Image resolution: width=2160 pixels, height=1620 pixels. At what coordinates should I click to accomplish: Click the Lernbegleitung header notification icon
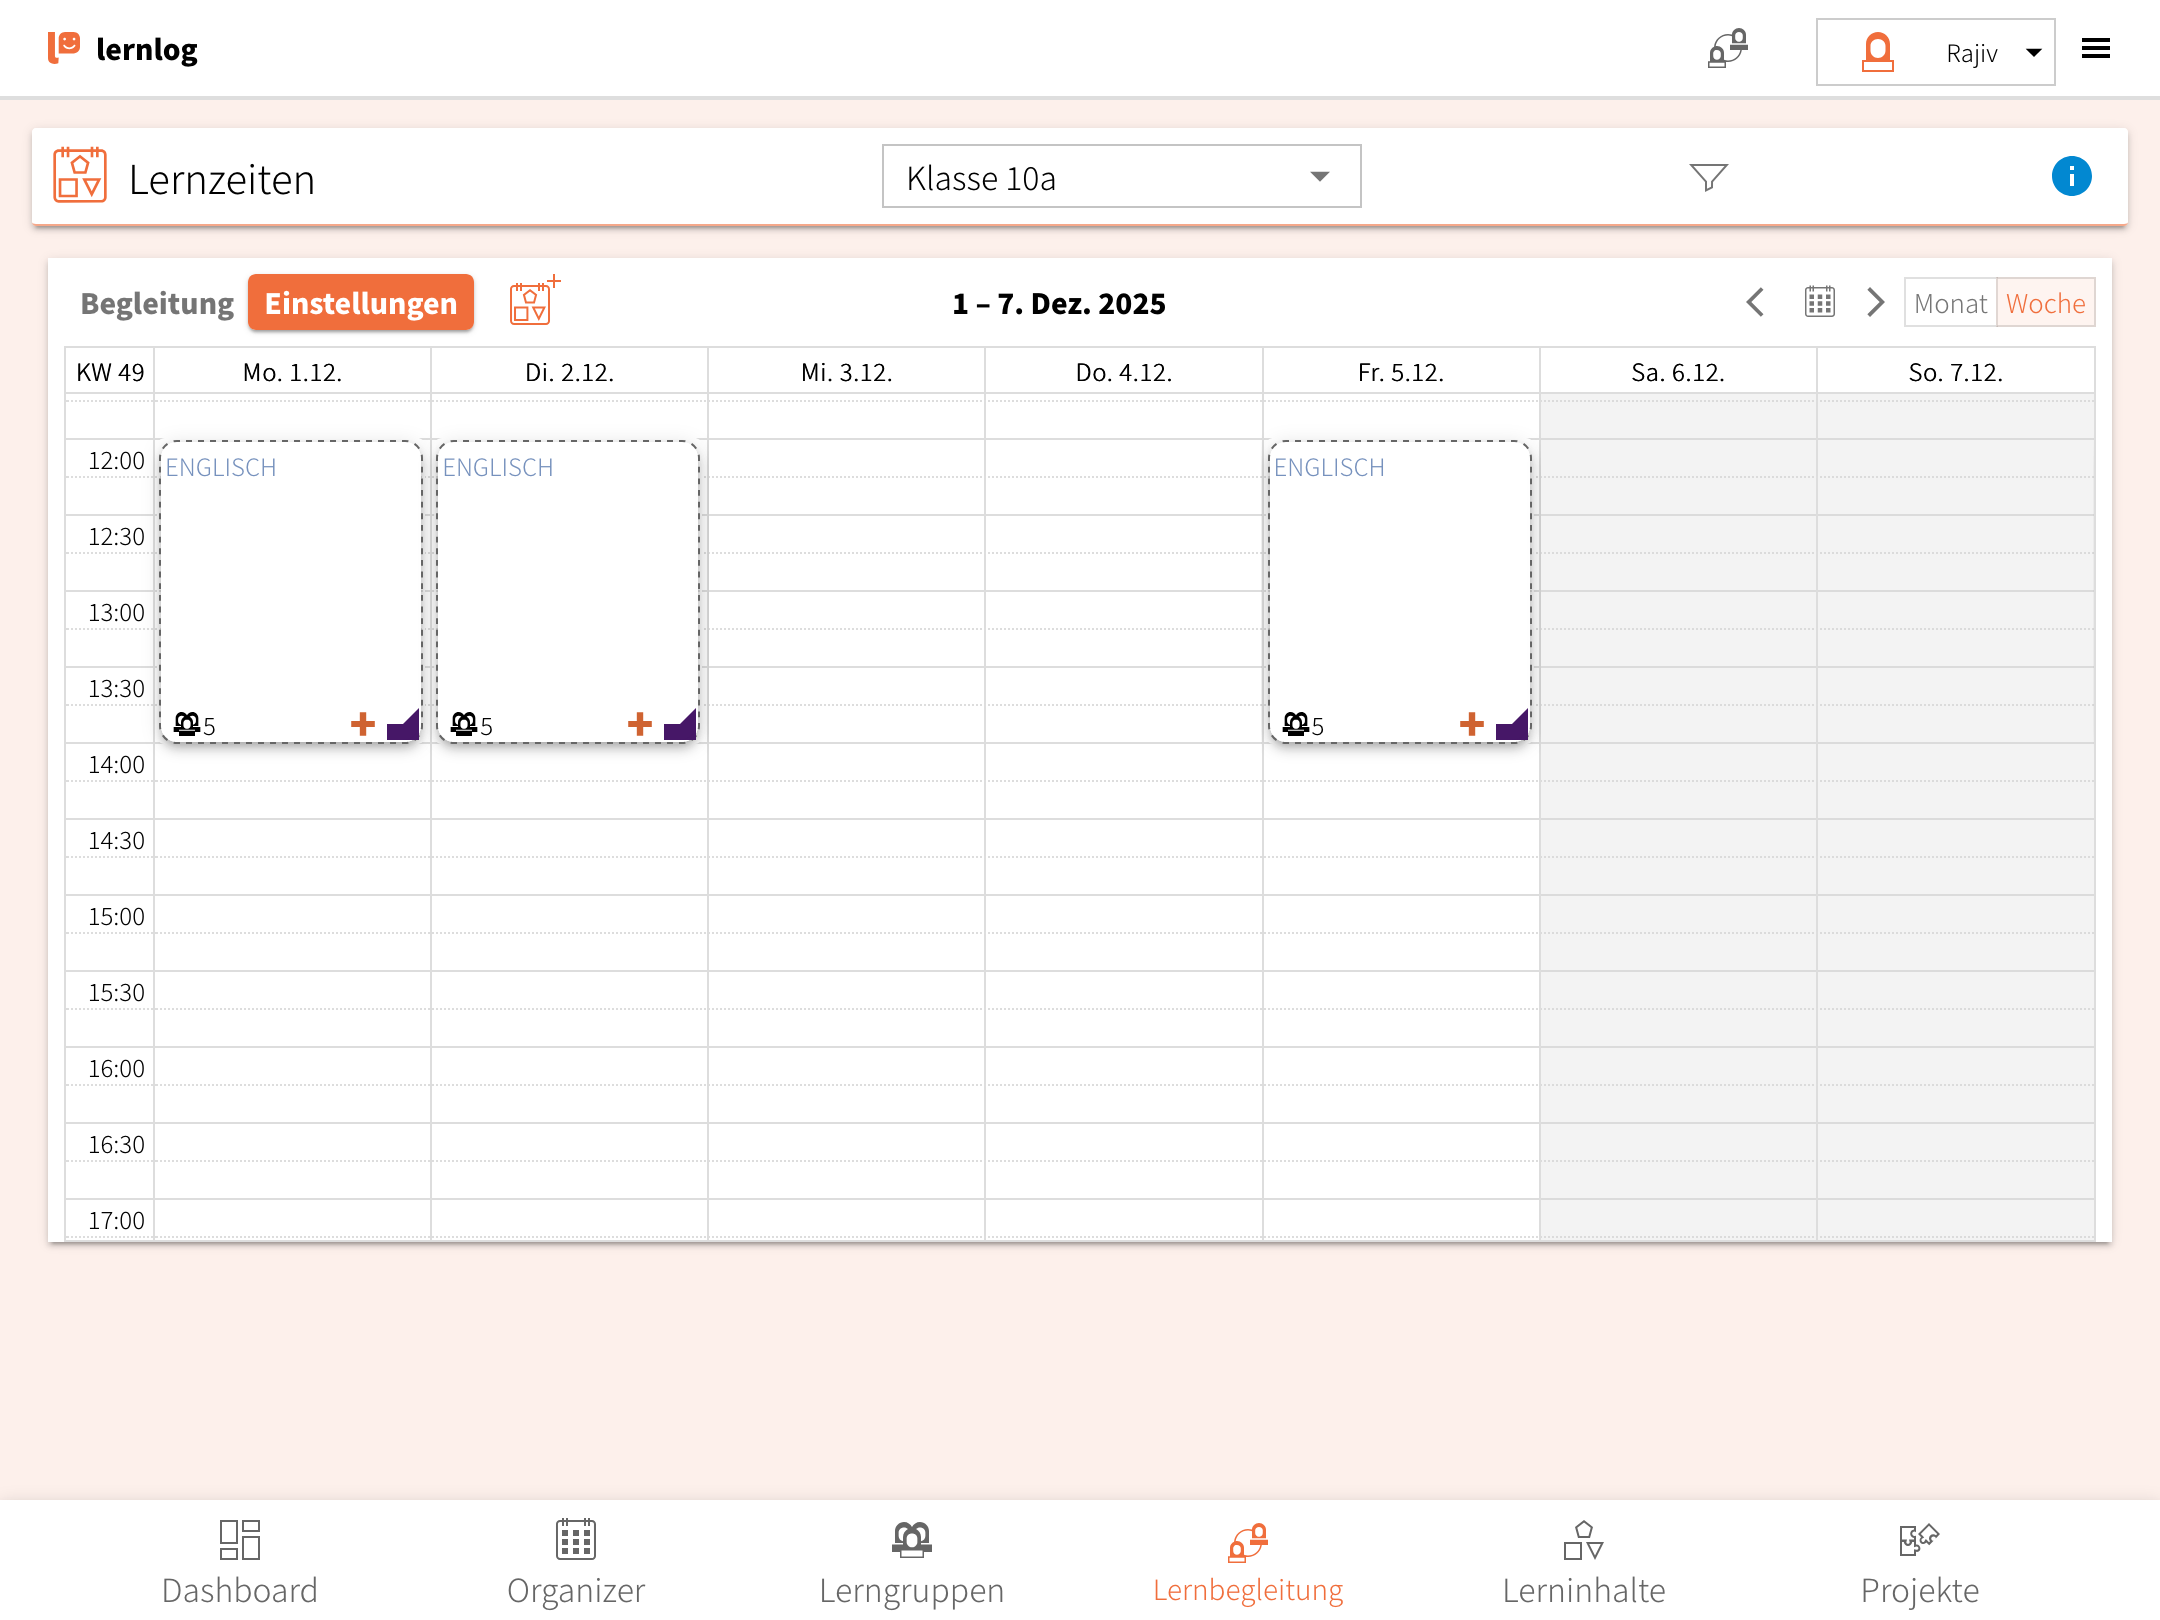[x=1727, y=49]
